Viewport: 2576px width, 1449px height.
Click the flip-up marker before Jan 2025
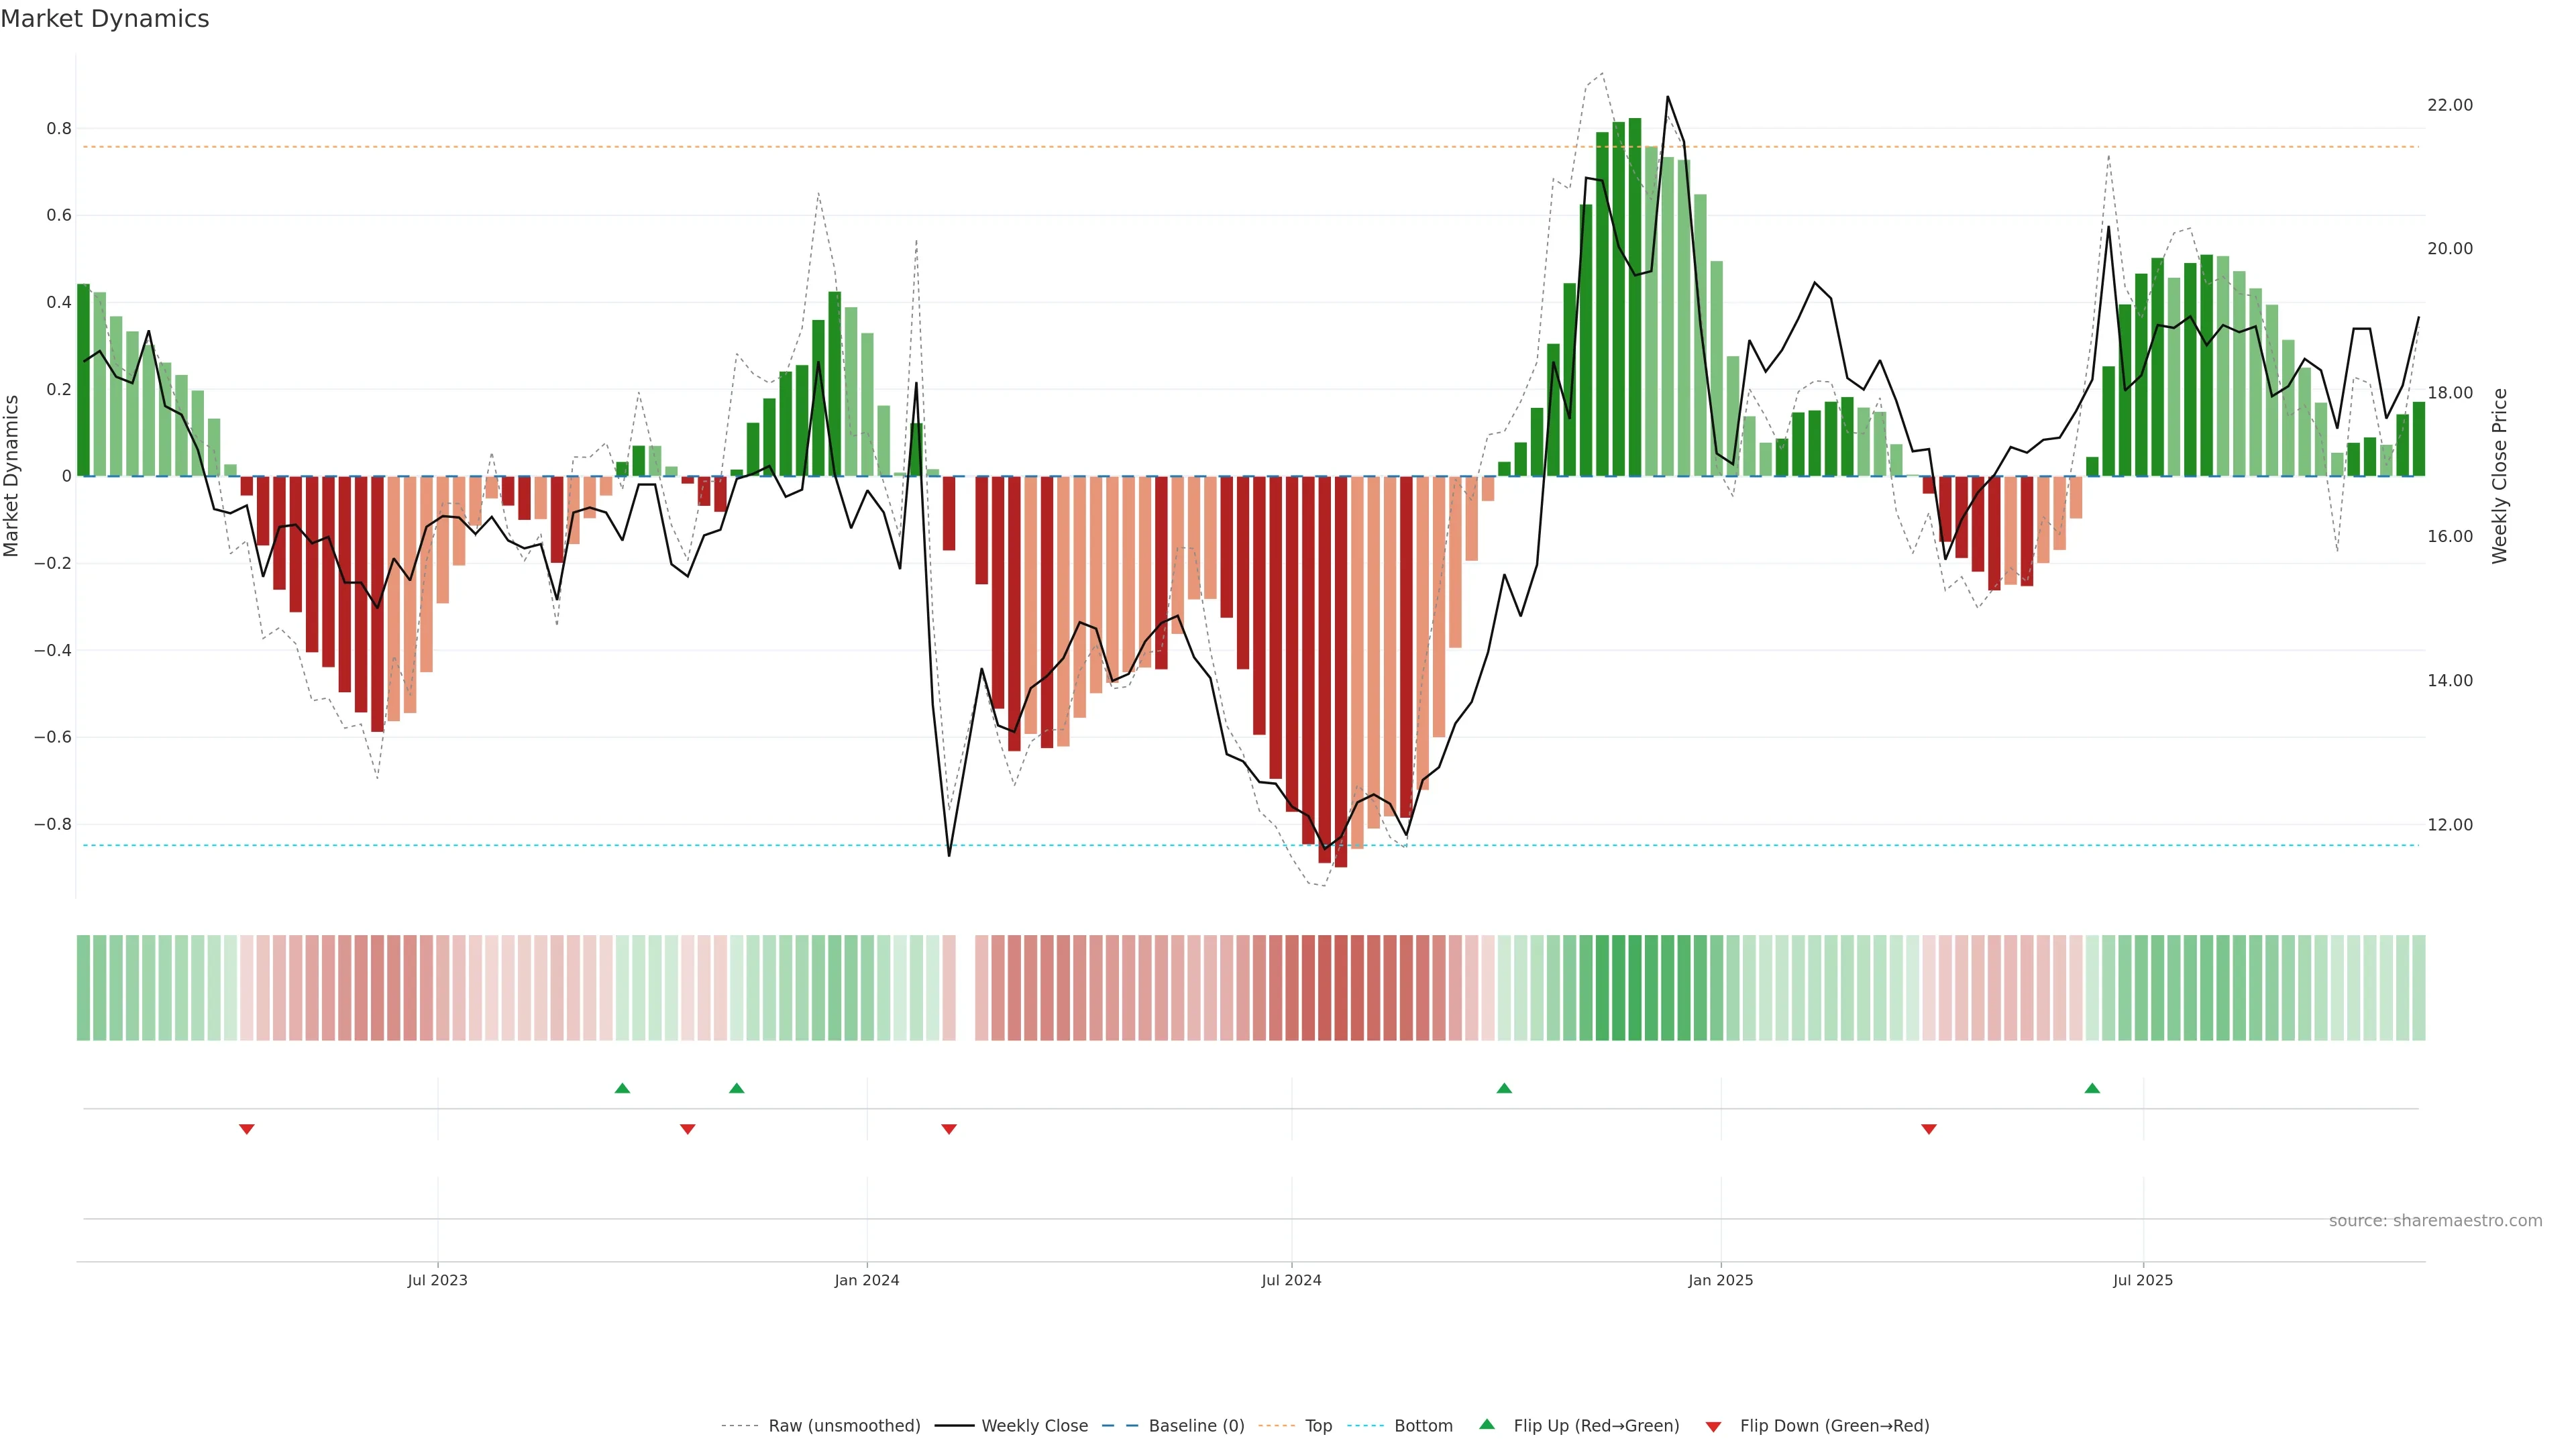pos(1504,1088)
